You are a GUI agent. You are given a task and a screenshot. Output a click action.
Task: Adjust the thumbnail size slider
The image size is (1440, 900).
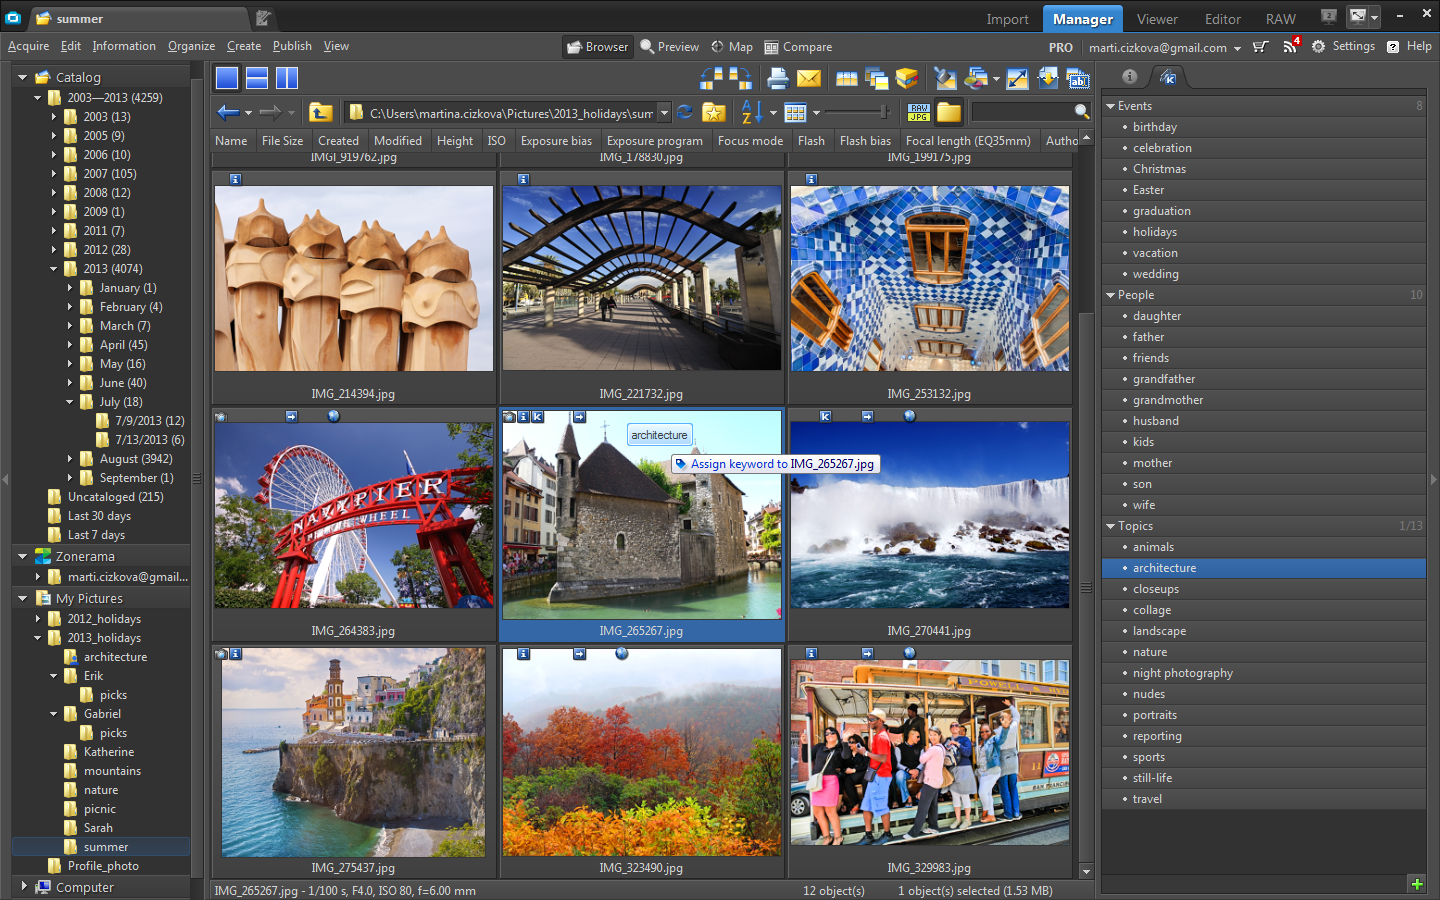pyautogui.click(x=856, y=112)
